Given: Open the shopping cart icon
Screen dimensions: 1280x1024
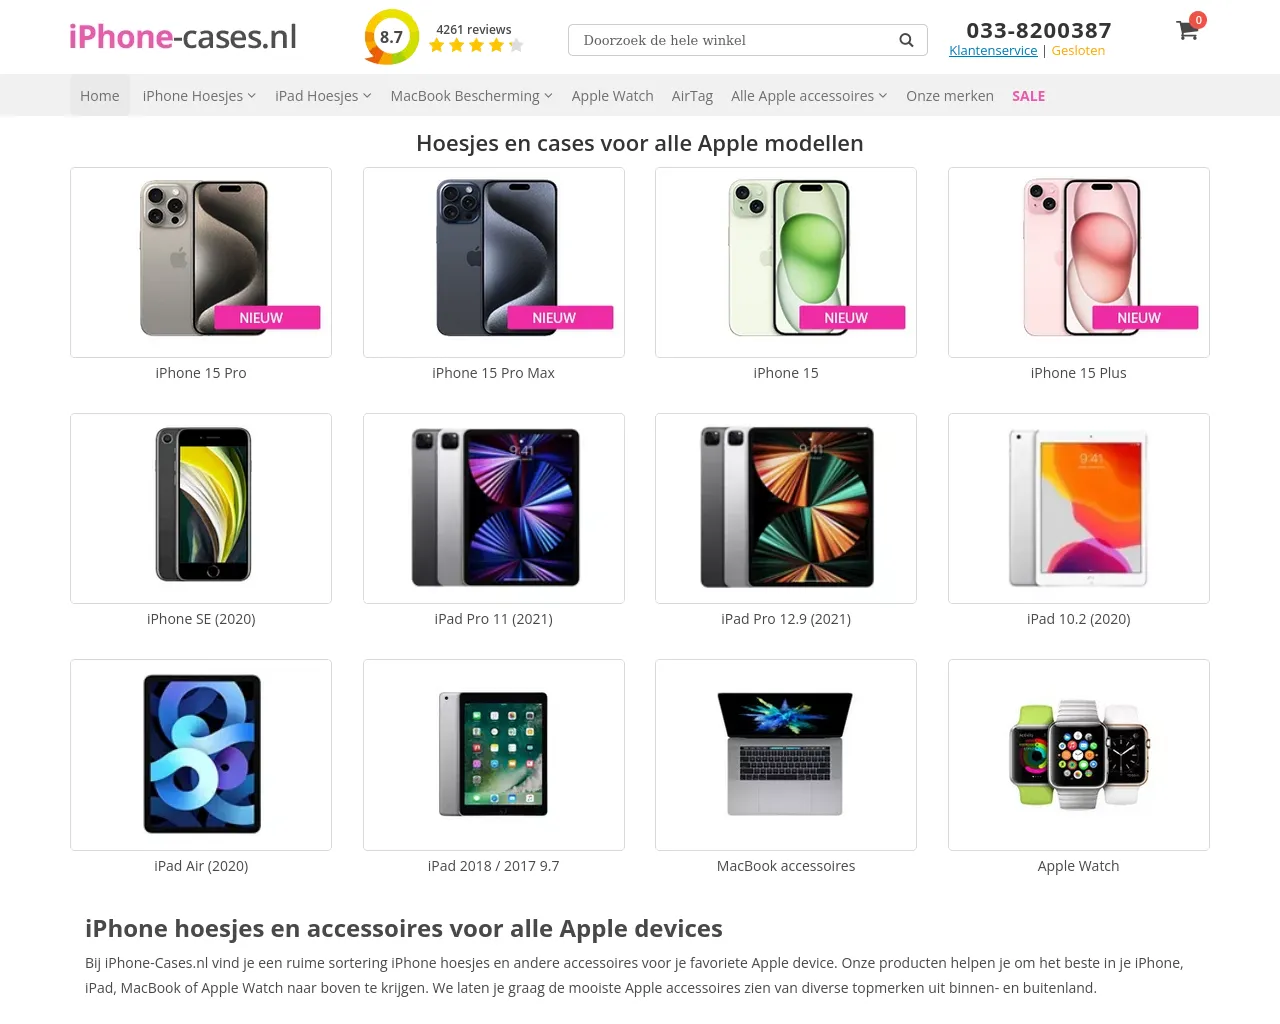Looking at the screenshot, I should 1188,30.
